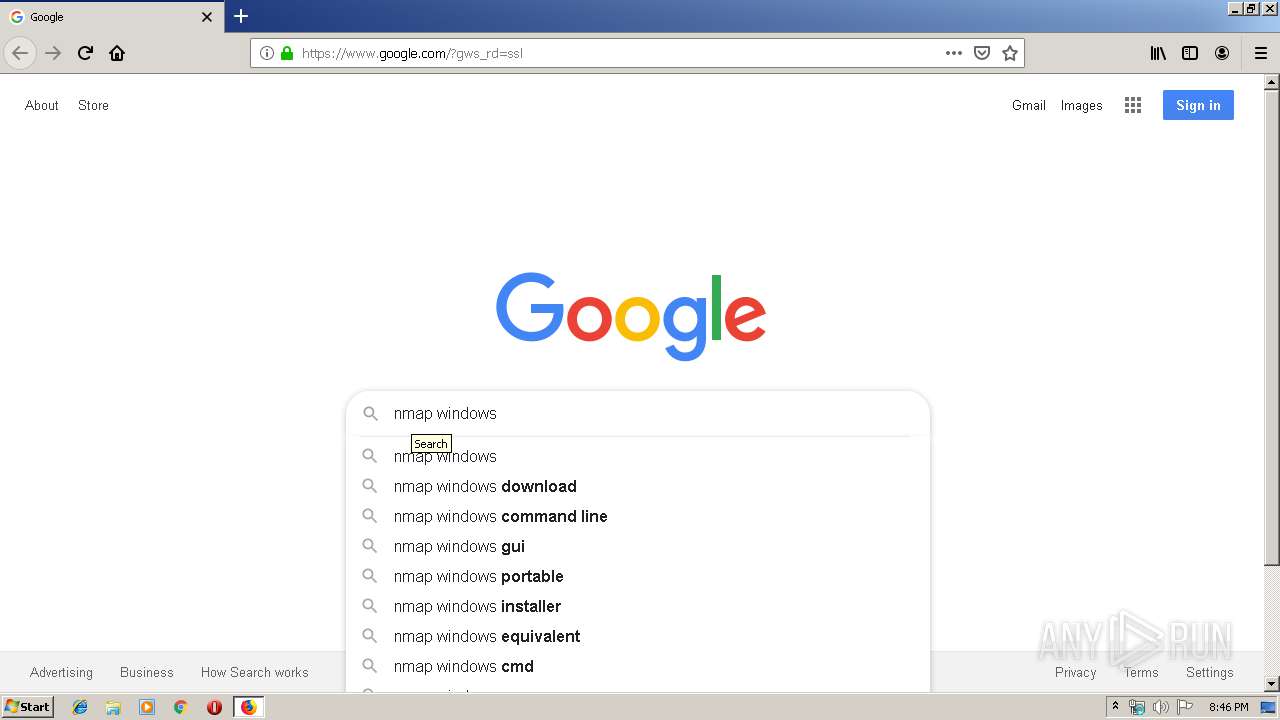Choose suggestion 'nmap windows installer'

[638, 606]
